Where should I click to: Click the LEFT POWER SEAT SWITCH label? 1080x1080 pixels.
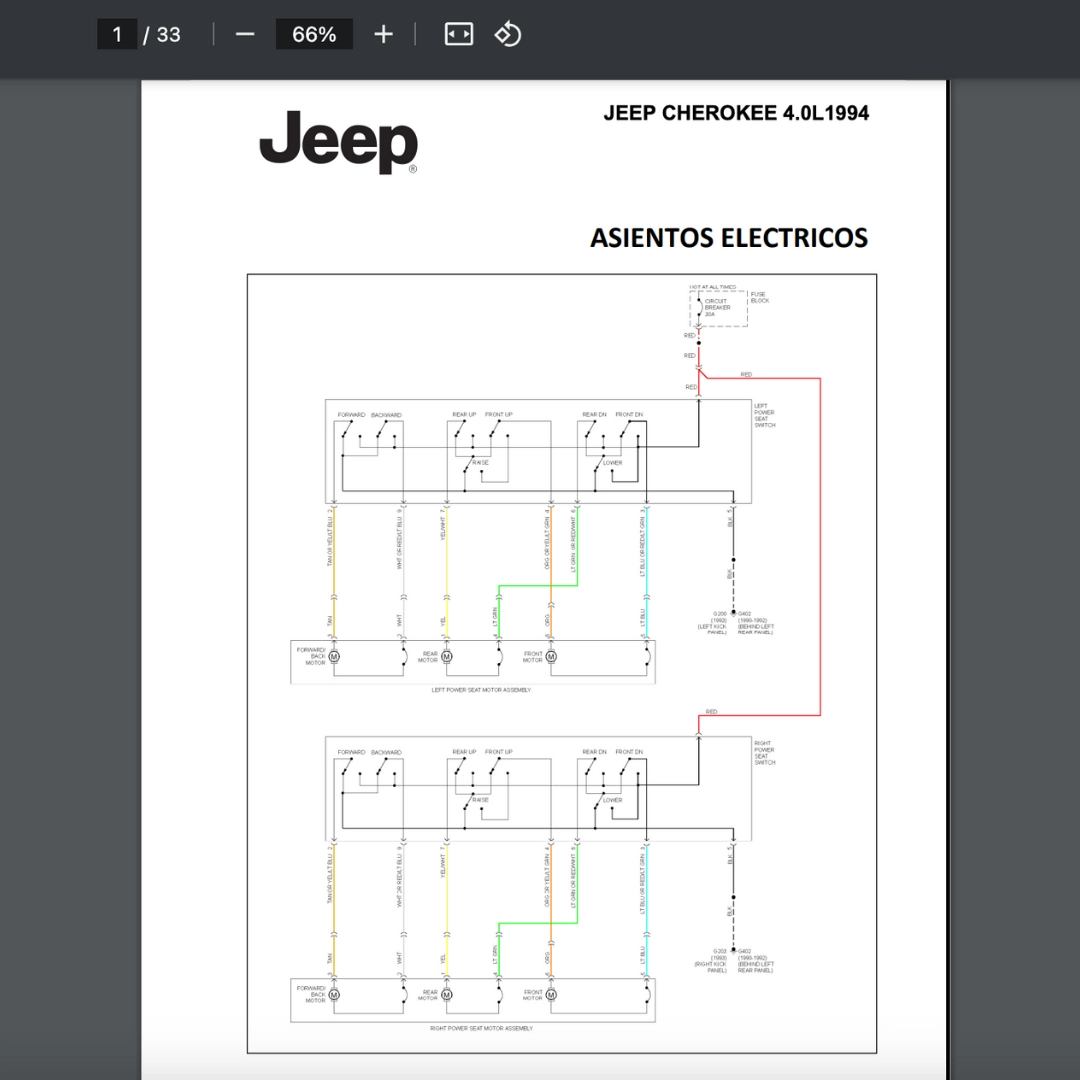click(x=765, y=415)
